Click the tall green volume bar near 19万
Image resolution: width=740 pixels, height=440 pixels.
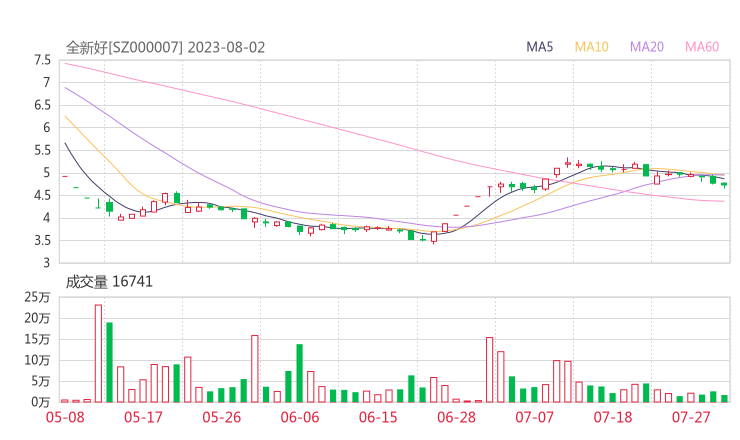coord(109,363)
